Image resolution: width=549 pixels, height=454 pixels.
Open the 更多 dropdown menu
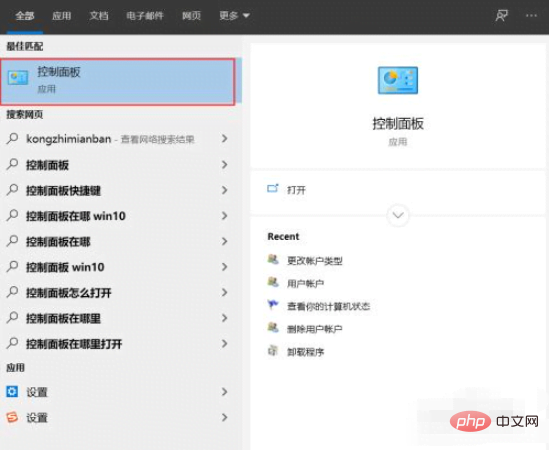pos(234,16)
